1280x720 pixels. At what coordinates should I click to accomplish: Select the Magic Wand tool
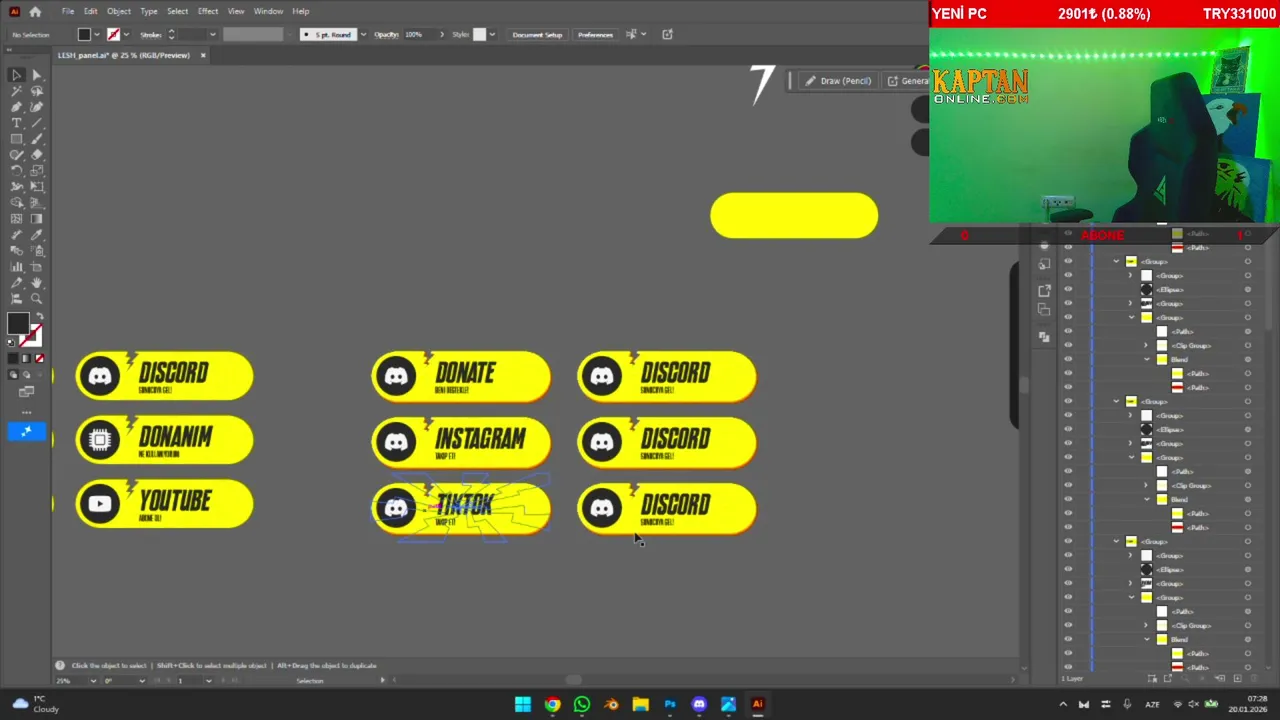(17, 91)
